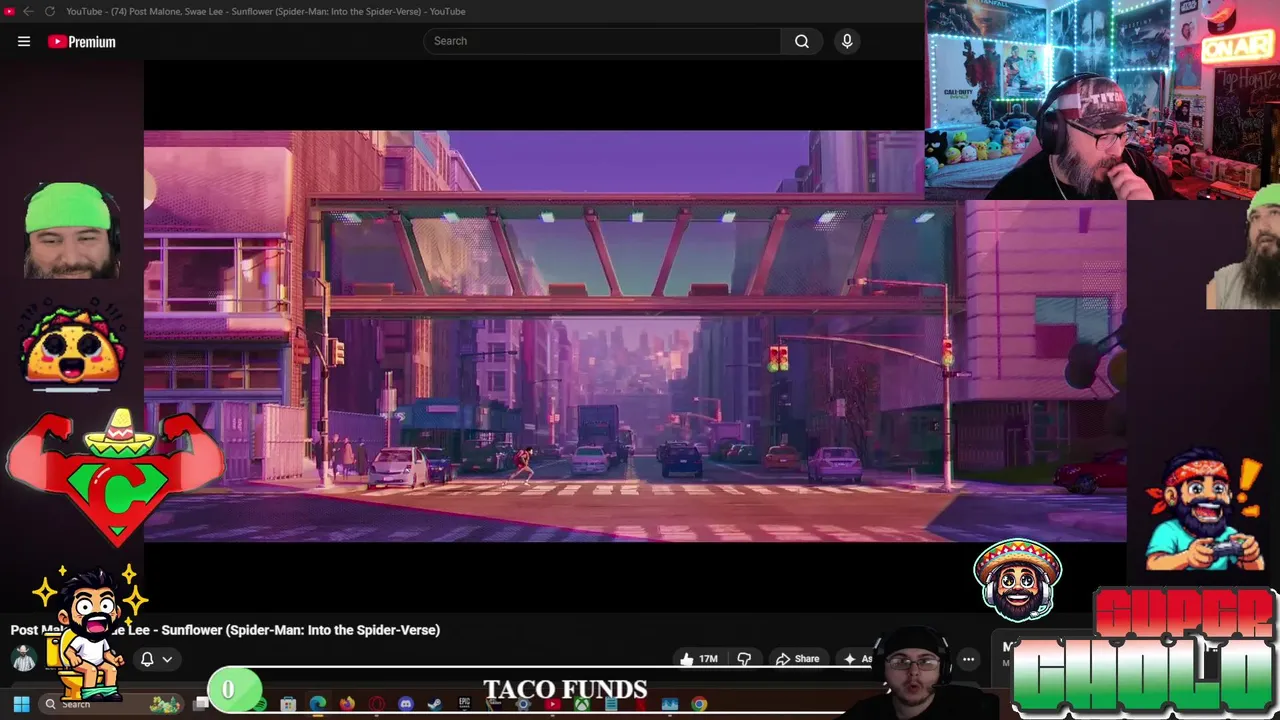1280x720 pixels.
Task: Click the Windows taskbar search box
Action: (111, 704)
